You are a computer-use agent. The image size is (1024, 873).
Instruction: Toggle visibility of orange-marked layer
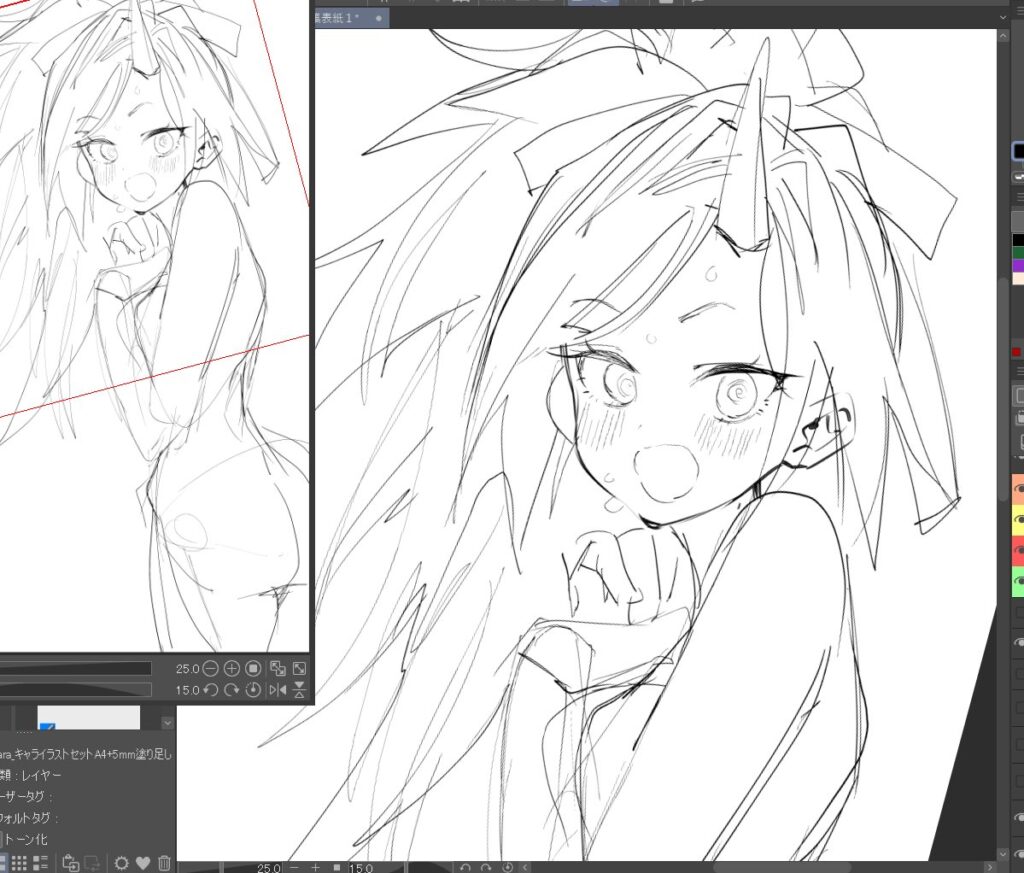(x=1019, y=490)
